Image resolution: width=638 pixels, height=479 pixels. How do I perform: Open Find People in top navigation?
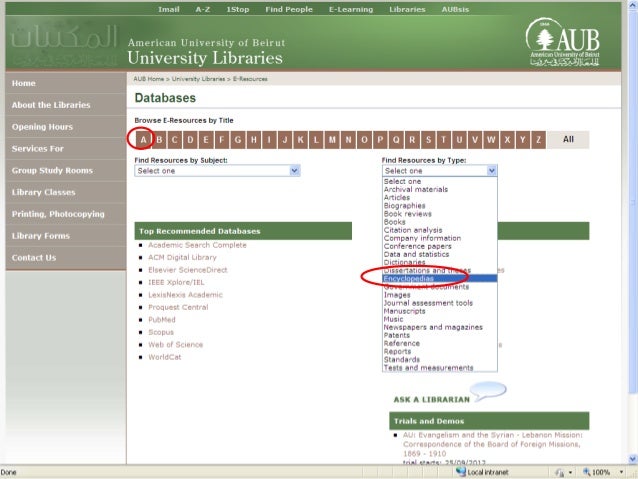(289, 9)
